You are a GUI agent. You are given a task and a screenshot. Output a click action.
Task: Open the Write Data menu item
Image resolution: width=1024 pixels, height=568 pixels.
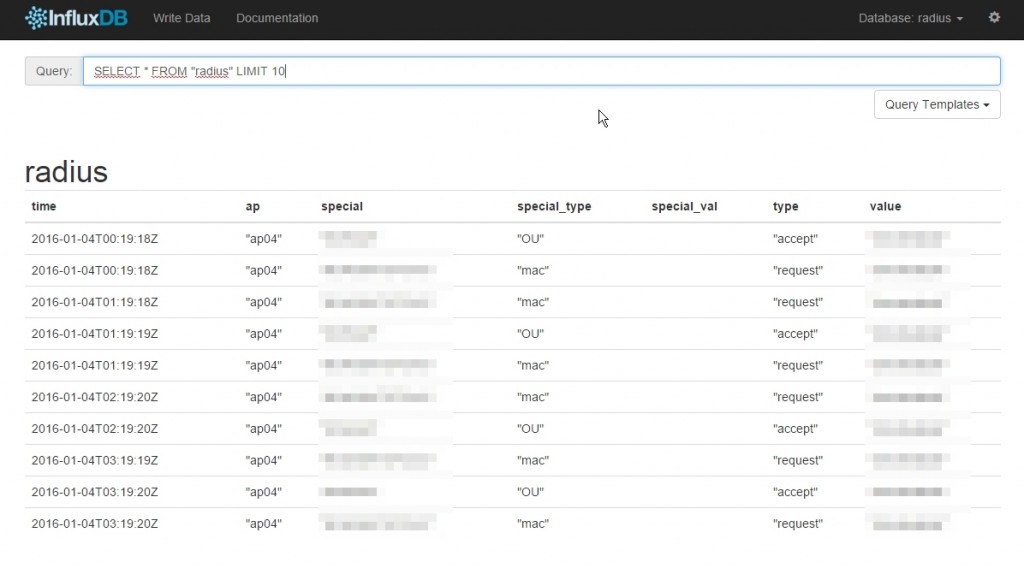[x=182, y=18]
